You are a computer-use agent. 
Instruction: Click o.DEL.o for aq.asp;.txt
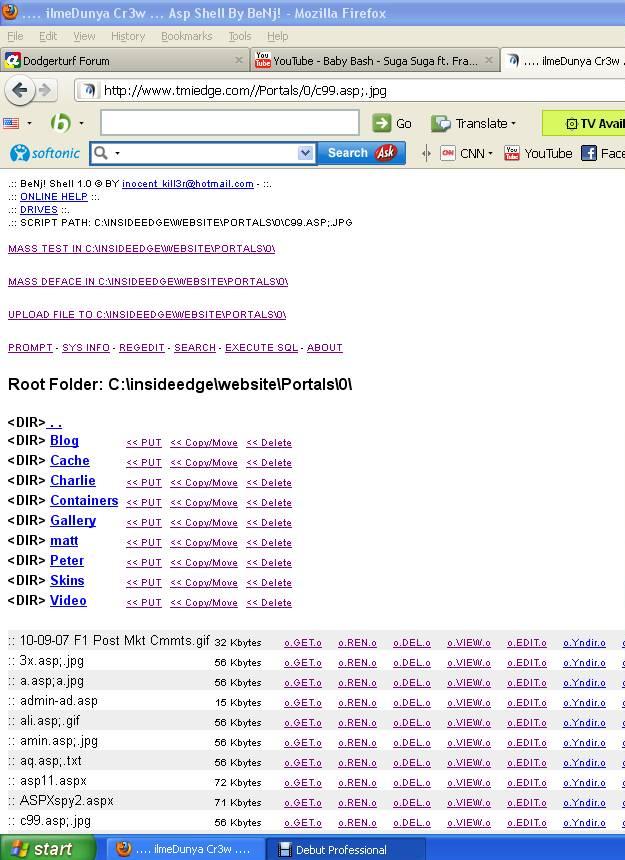(x=412, y=763)
